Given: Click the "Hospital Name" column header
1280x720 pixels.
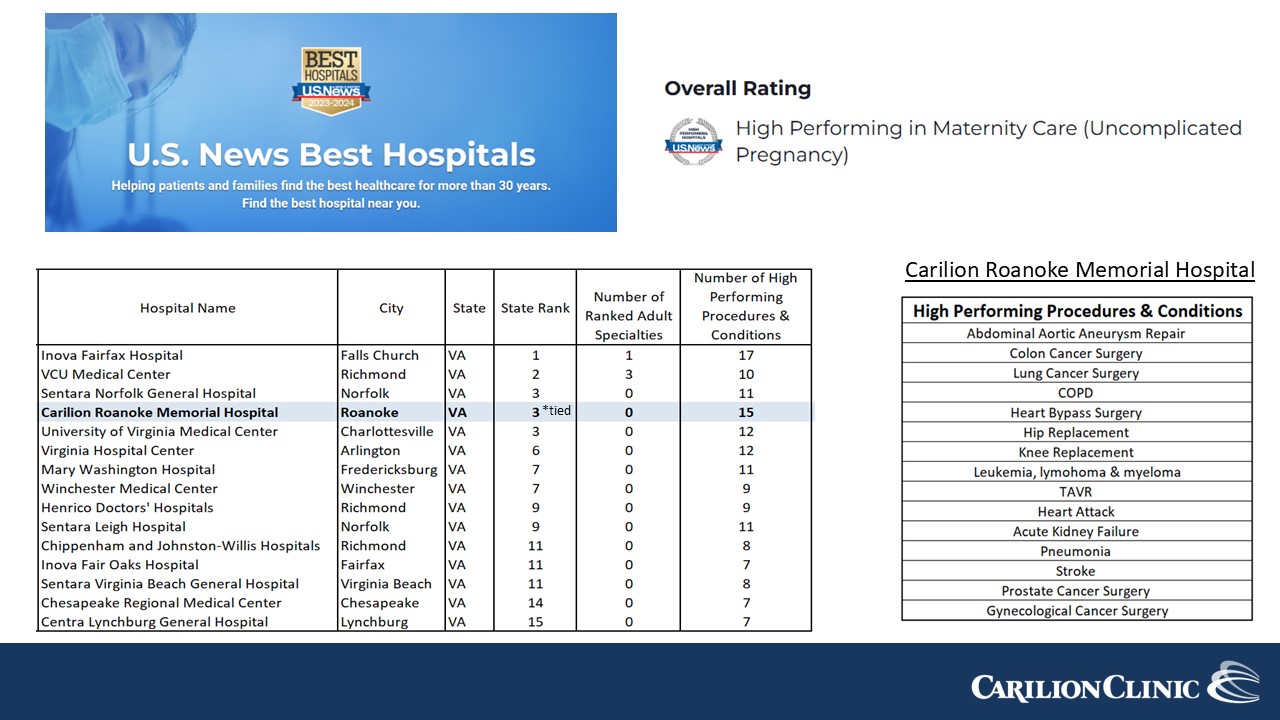Looking at the screenshot, I should [188, 308].
